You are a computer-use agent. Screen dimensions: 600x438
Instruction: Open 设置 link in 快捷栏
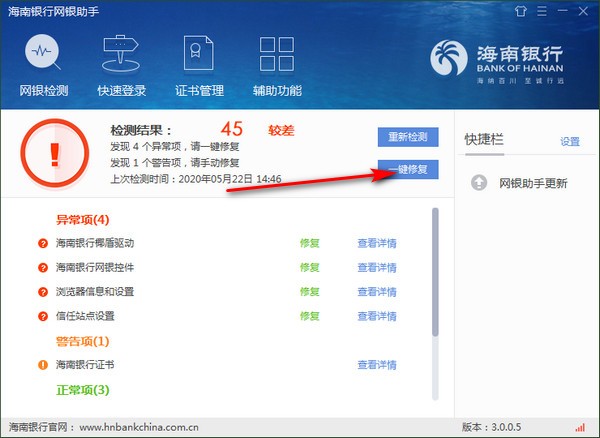(x=570, y=142)
